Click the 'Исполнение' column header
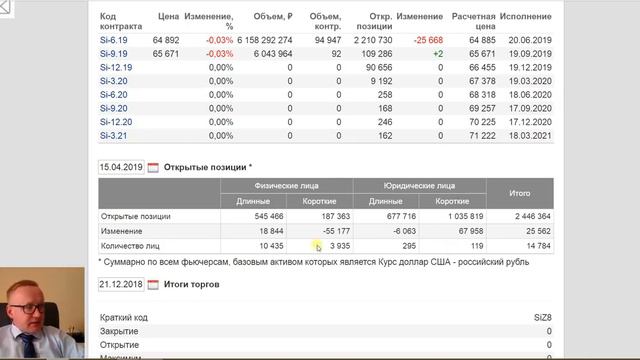Screen dimensions: 640x360 point(526,16)
